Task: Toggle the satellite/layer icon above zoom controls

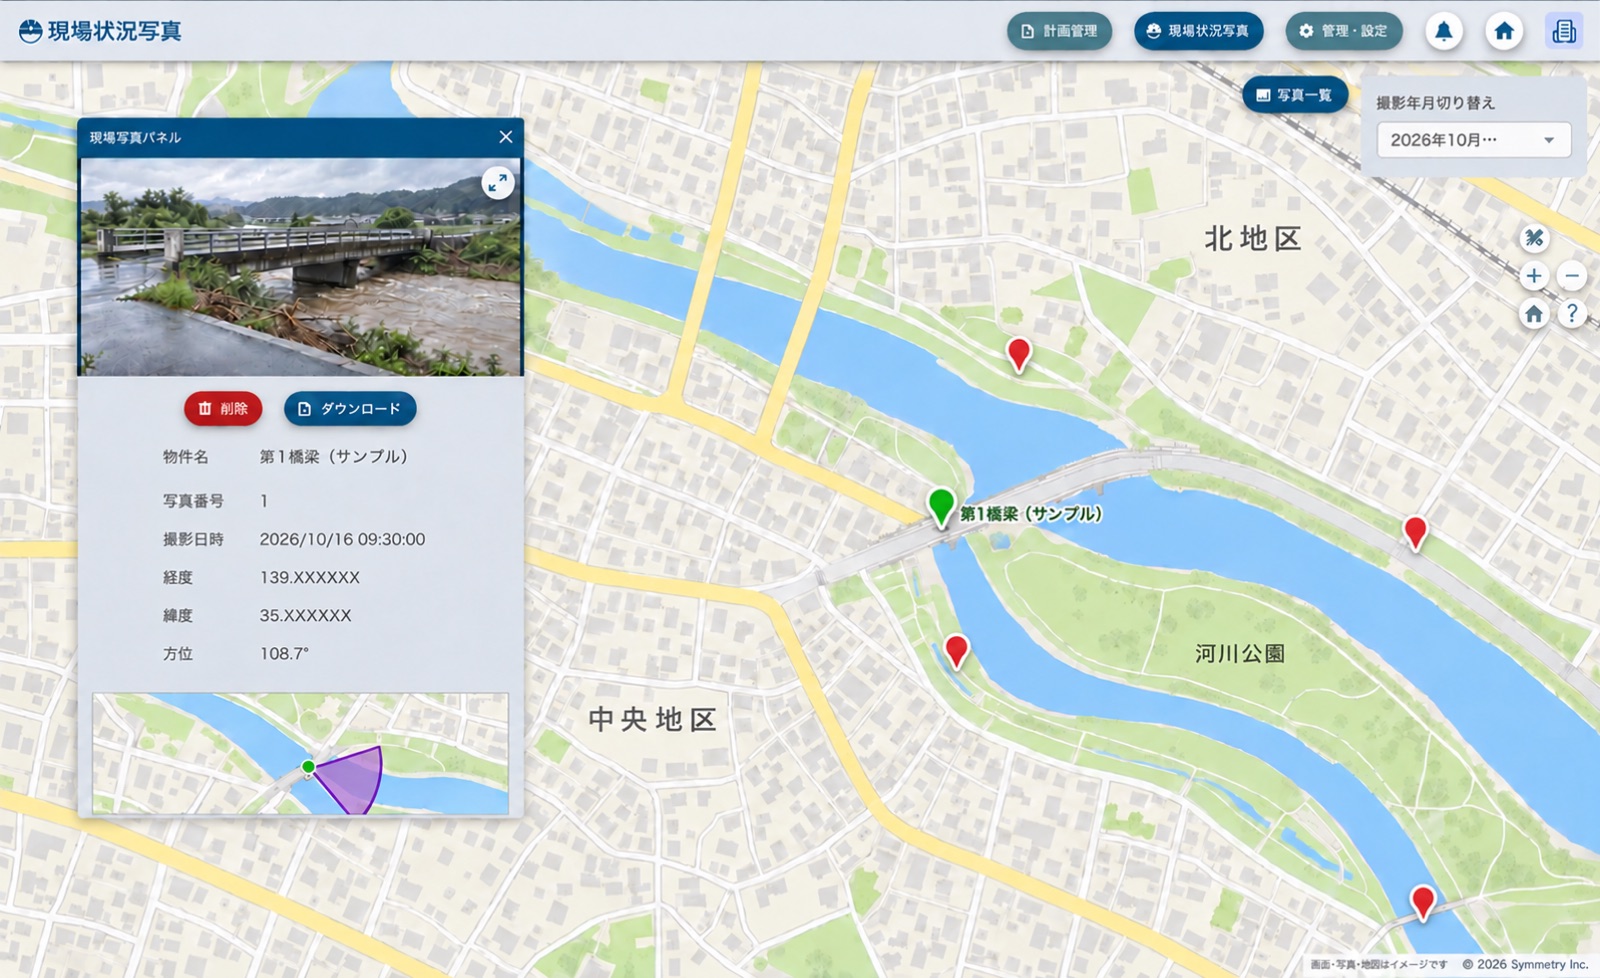Action: (1534, 238)
